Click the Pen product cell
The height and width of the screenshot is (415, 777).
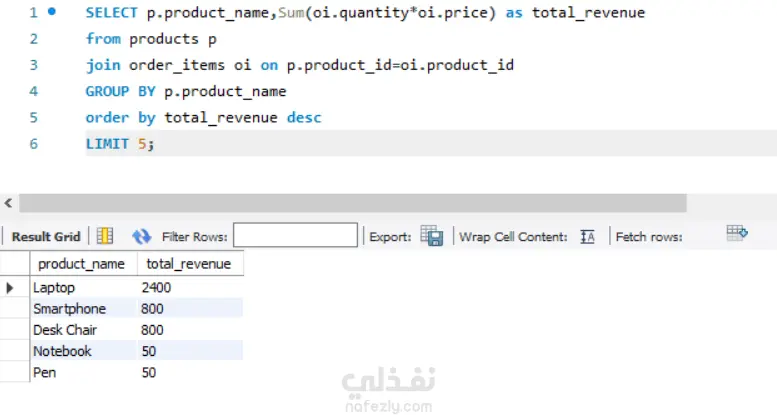tap(44, 372)
